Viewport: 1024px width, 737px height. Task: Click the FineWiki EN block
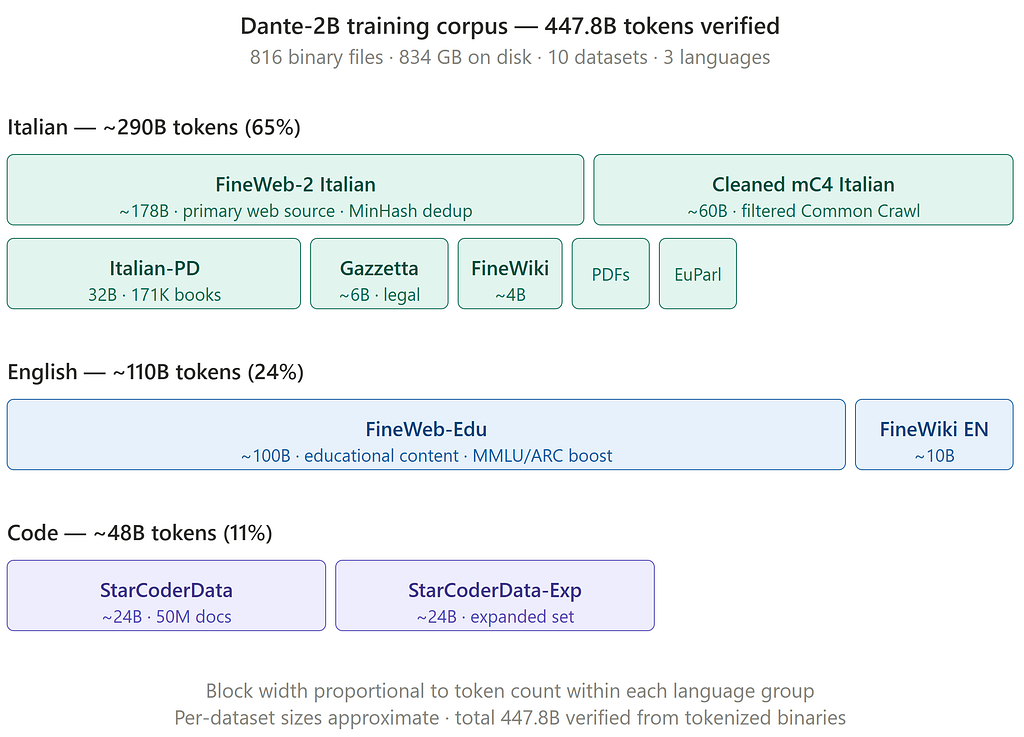point(935,435)
